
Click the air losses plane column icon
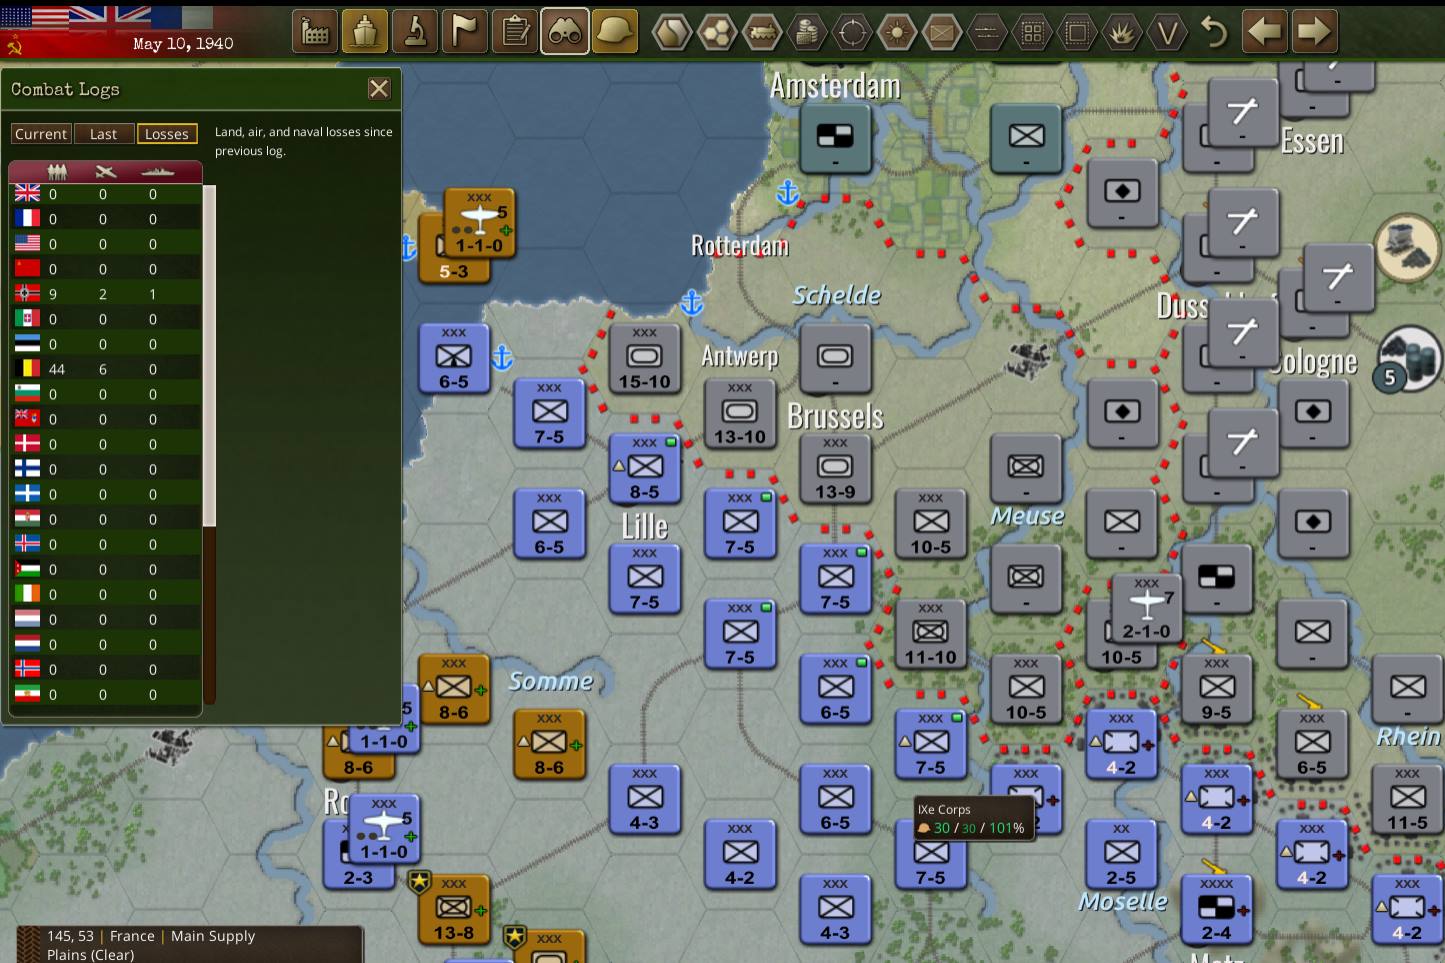click(x=105, y=172)
